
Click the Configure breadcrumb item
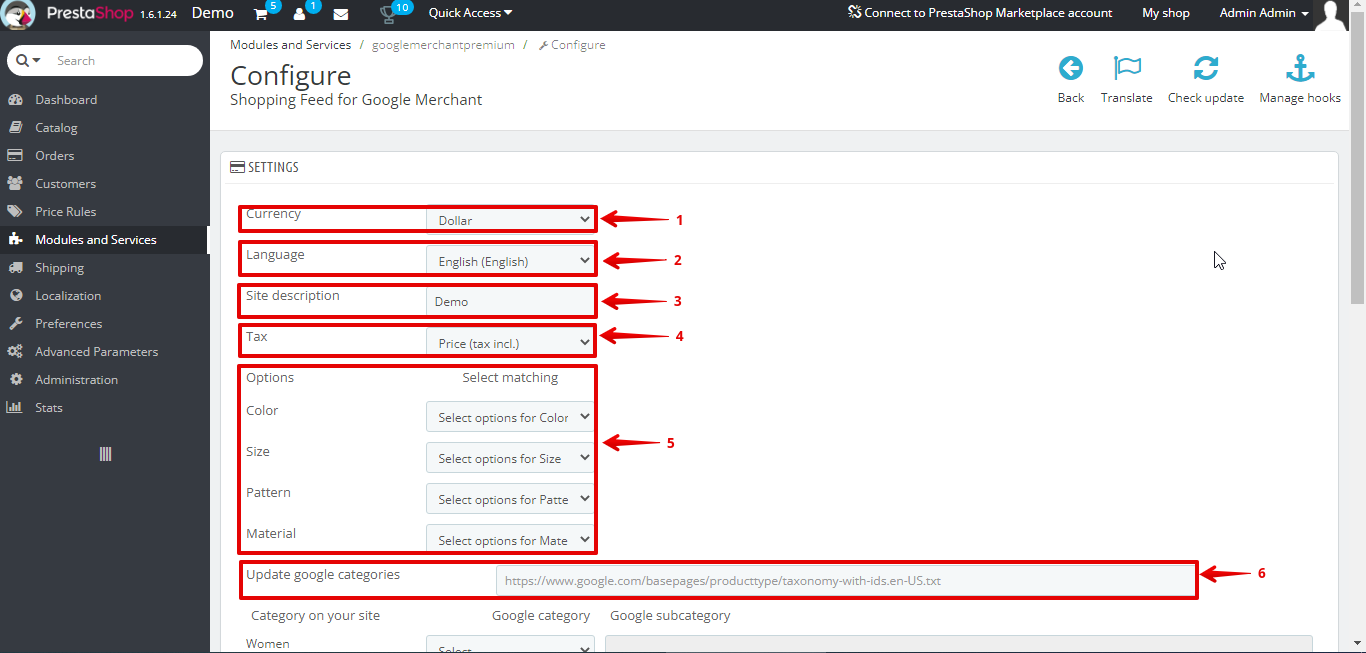(x=572, y=45)
